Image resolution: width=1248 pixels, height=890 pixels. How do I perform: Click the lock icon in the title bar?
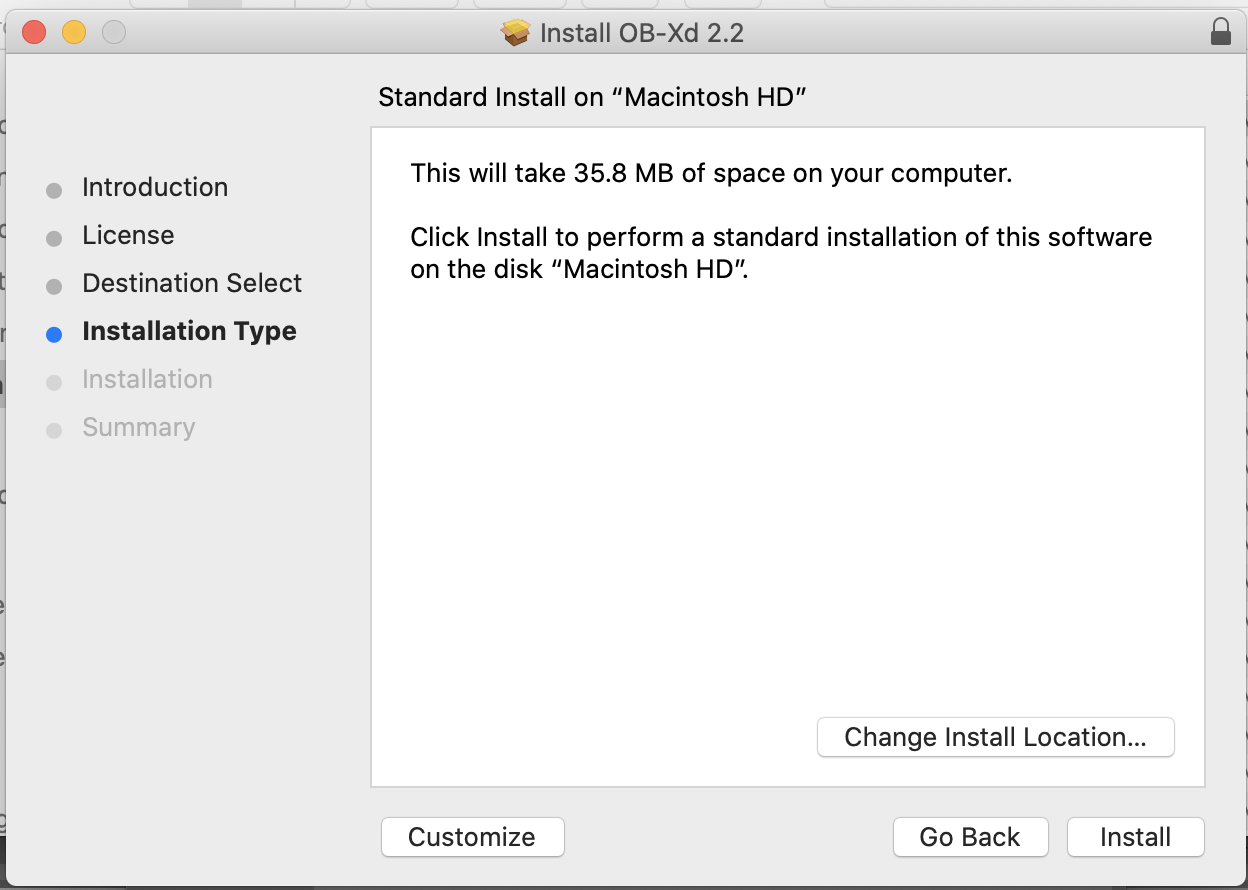(x=1220, y=32)
